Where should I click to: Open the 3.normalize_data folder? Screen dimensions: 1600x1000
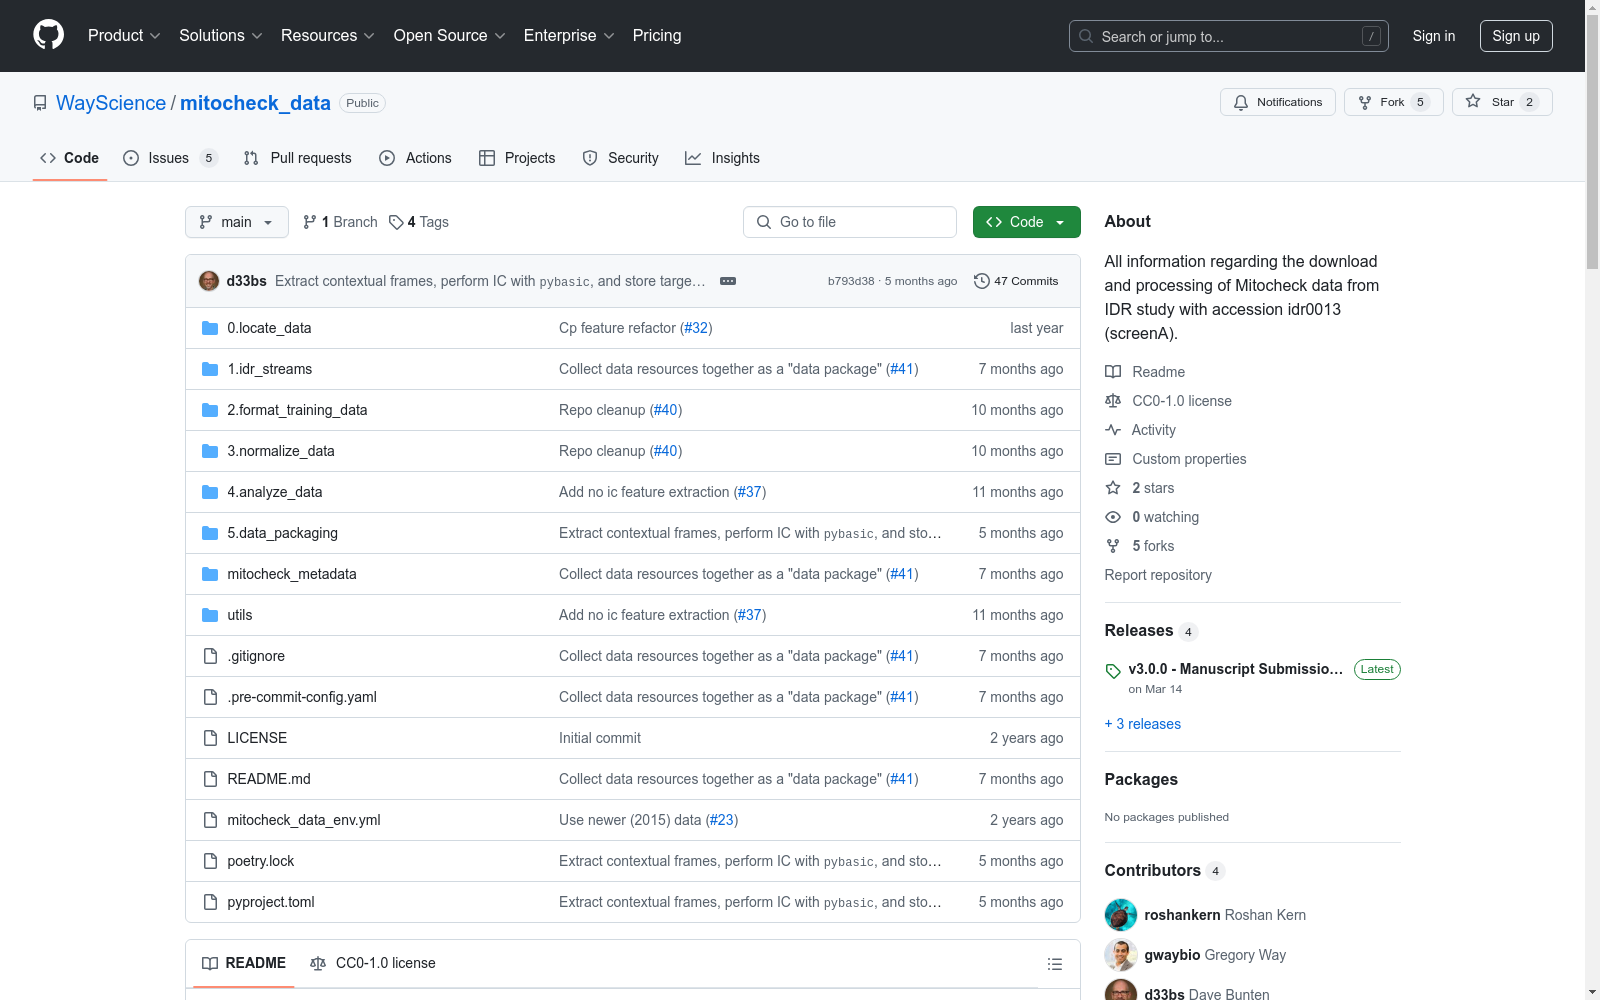tap(281, 451)
